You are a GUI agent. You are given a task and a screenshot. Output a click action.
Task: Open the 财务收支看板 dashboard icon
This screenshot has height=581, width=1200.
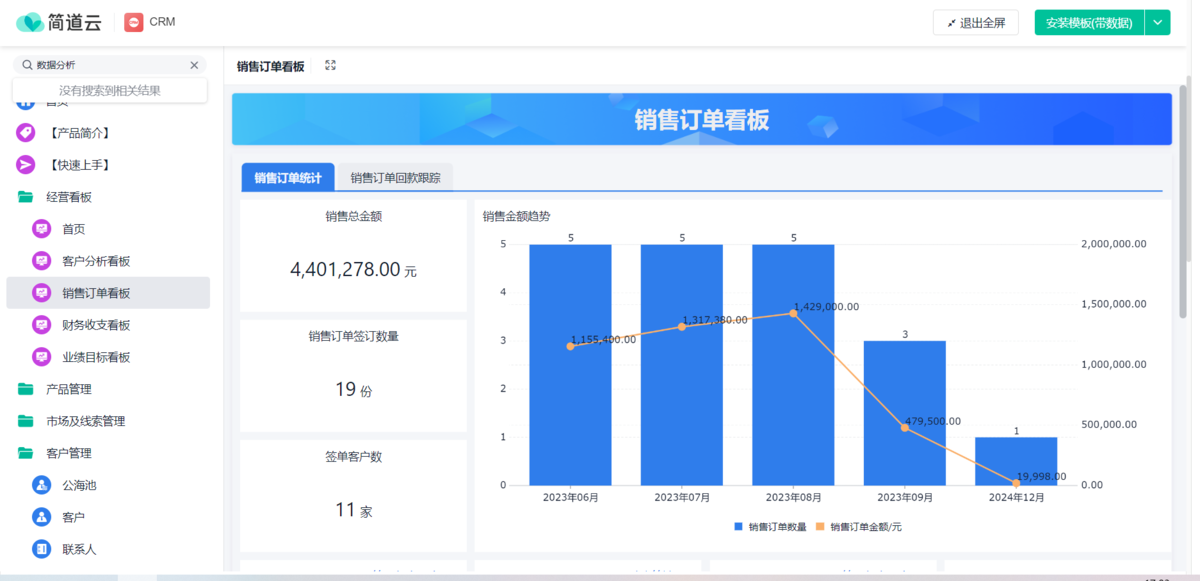[41, 325]
